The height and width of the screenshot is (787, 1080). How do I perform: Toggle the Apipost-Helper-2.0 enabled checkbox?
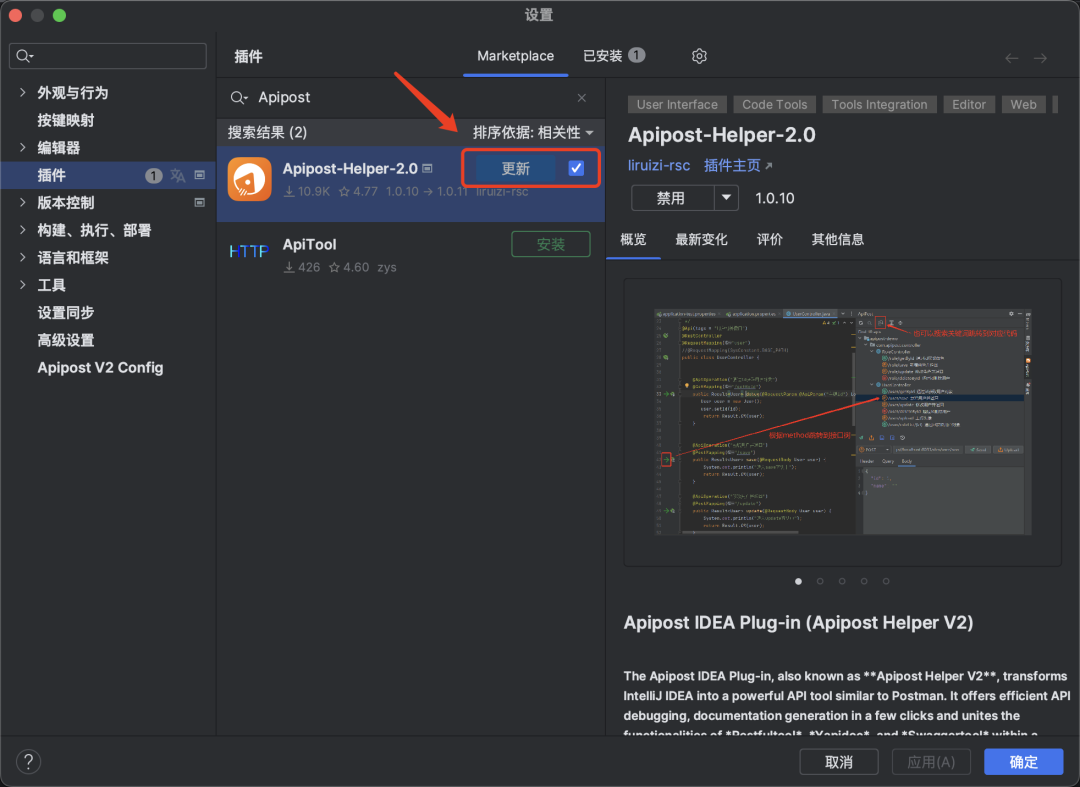tap(577, 168)
